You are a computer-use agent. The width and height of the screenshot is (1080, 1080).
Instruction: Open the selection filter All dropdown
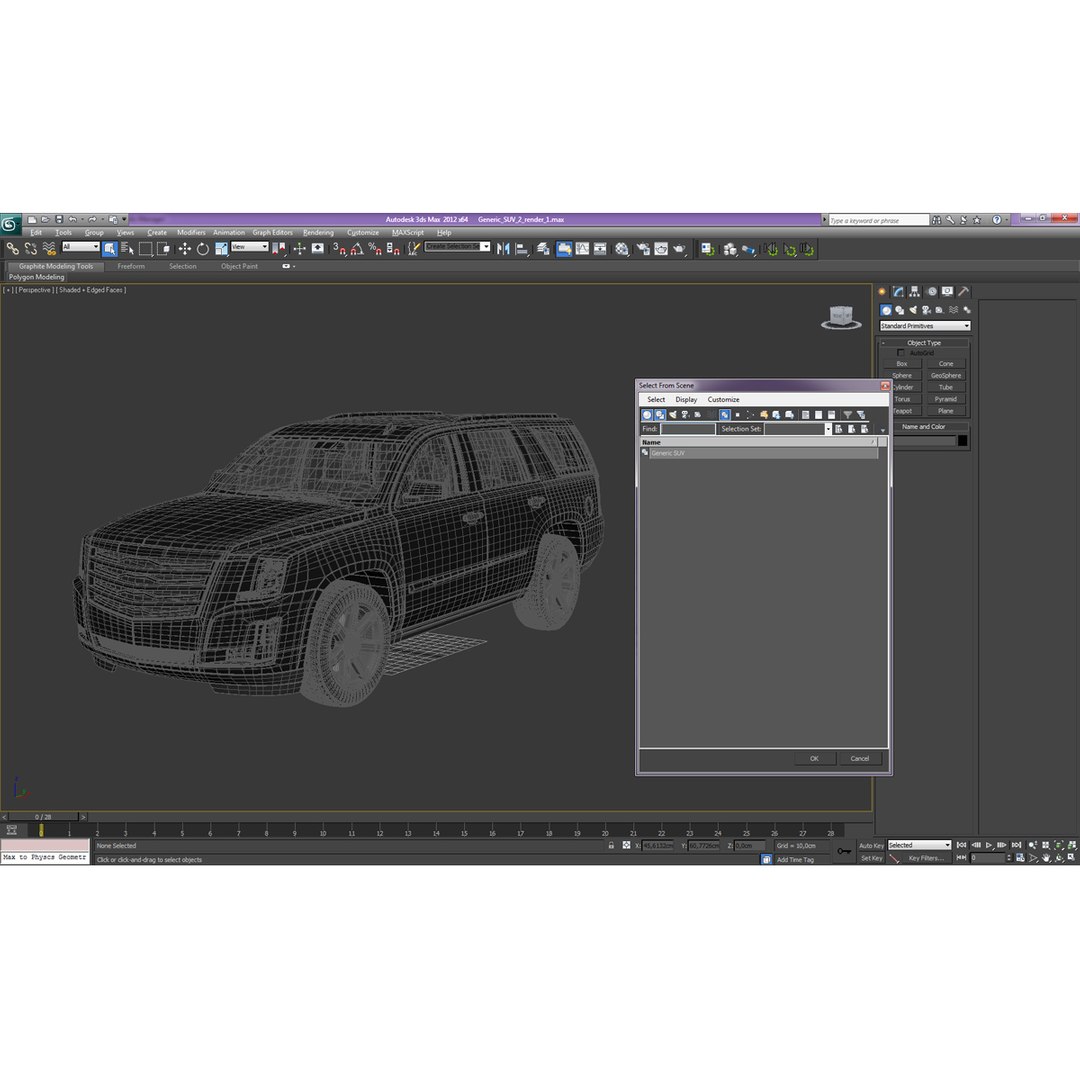click(x=81, y=247)
